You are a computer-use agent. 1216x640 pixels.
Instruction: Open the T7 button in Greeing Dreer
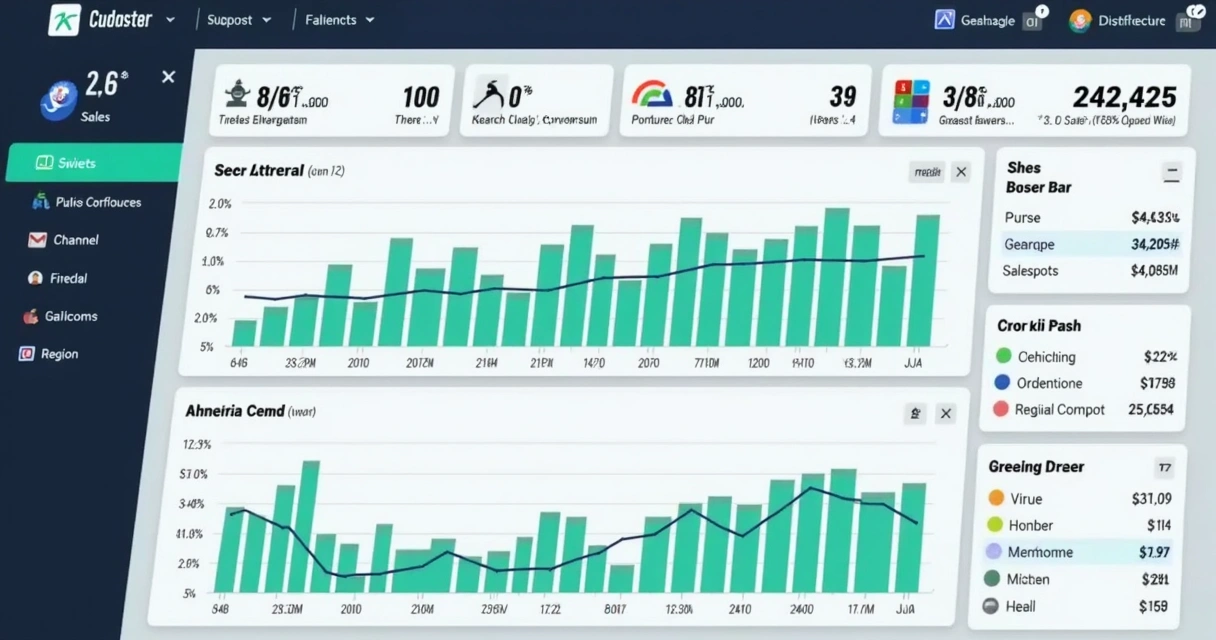click(1164, 467)
